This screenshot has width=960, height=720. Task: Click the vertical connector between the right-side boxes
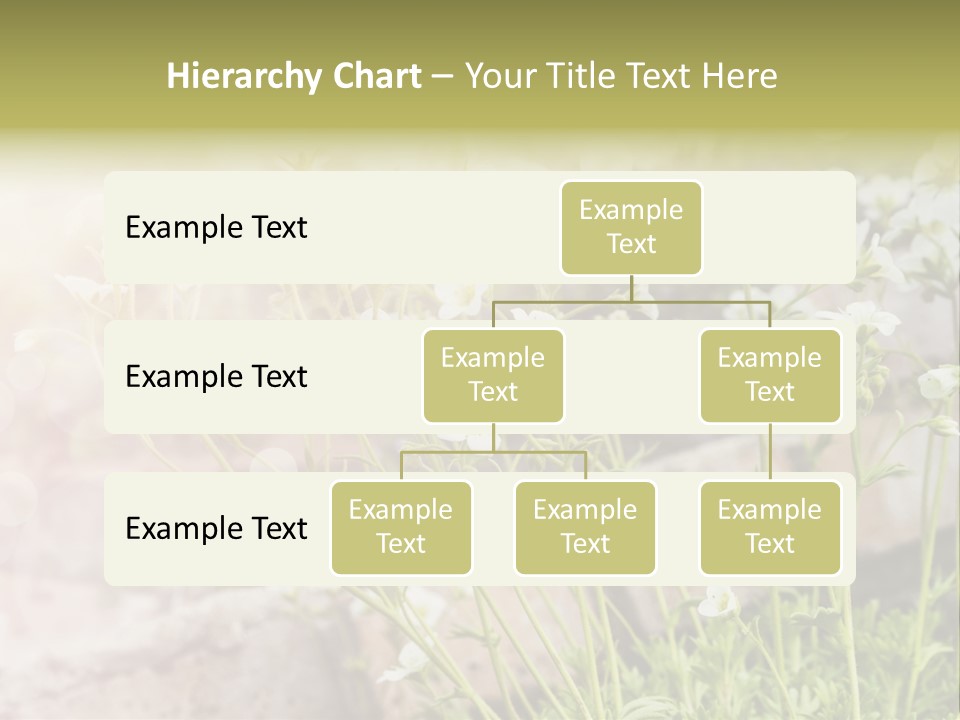(x=770, y=452)
